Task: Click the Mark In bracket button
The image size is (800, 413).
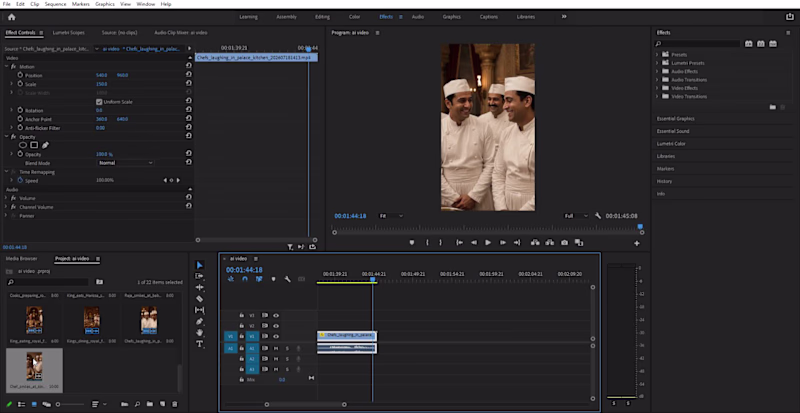Action: point(428,243)
